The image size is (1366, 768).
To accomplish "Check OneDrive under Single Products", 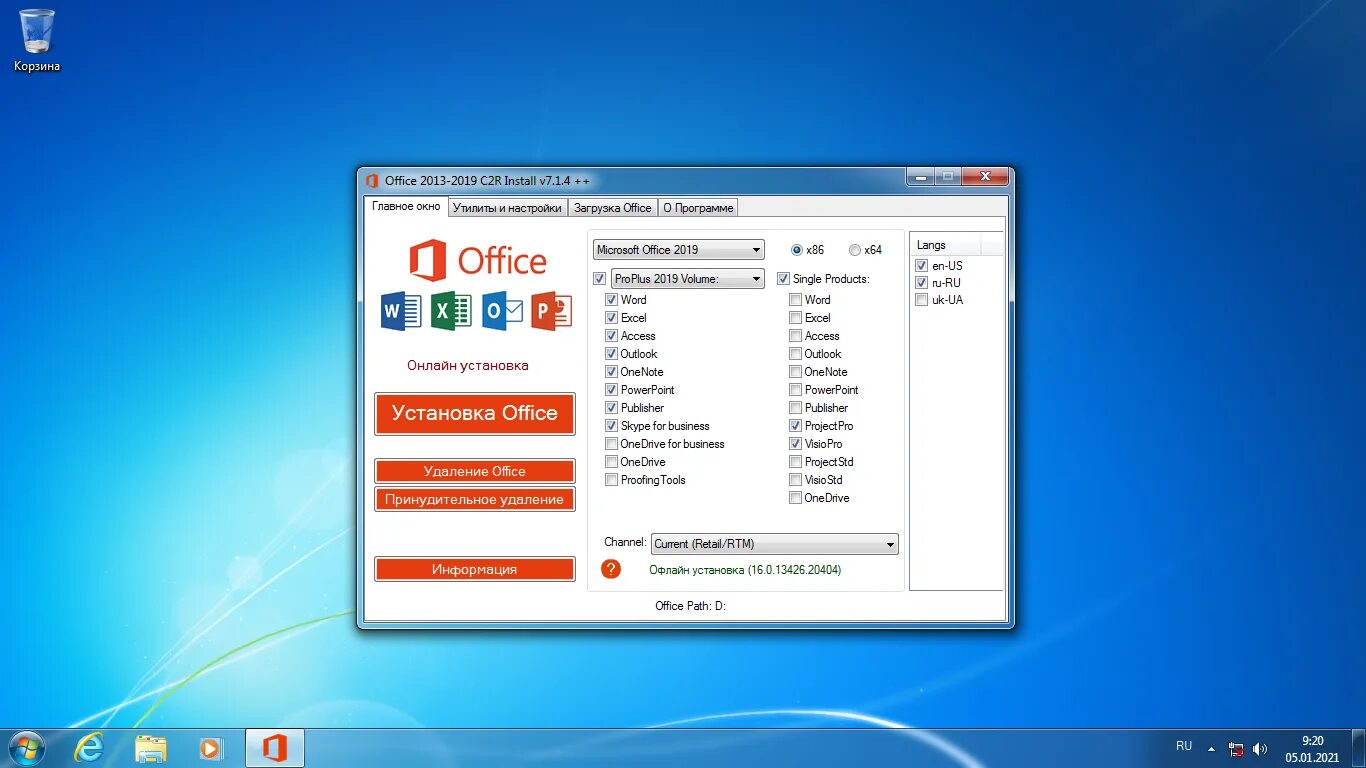I will [795, 498].
